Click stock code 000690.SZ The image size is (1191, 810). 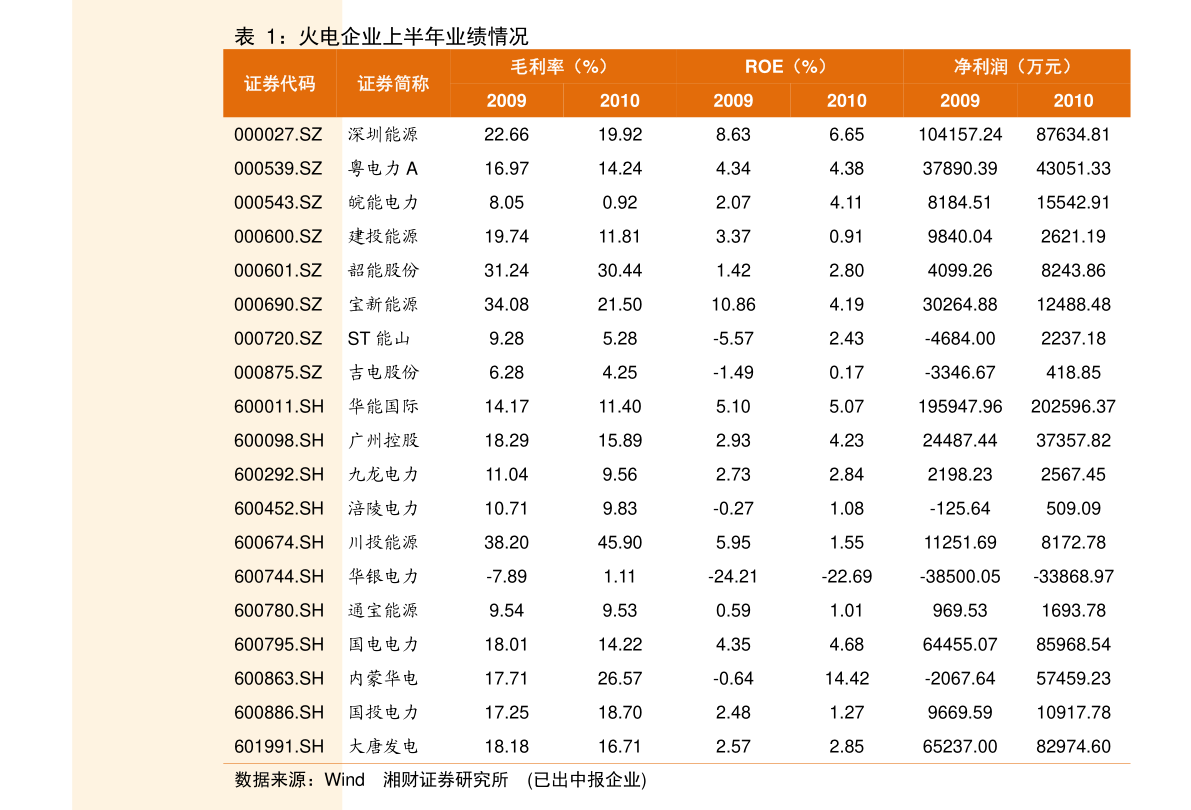(x=278, y=304)
